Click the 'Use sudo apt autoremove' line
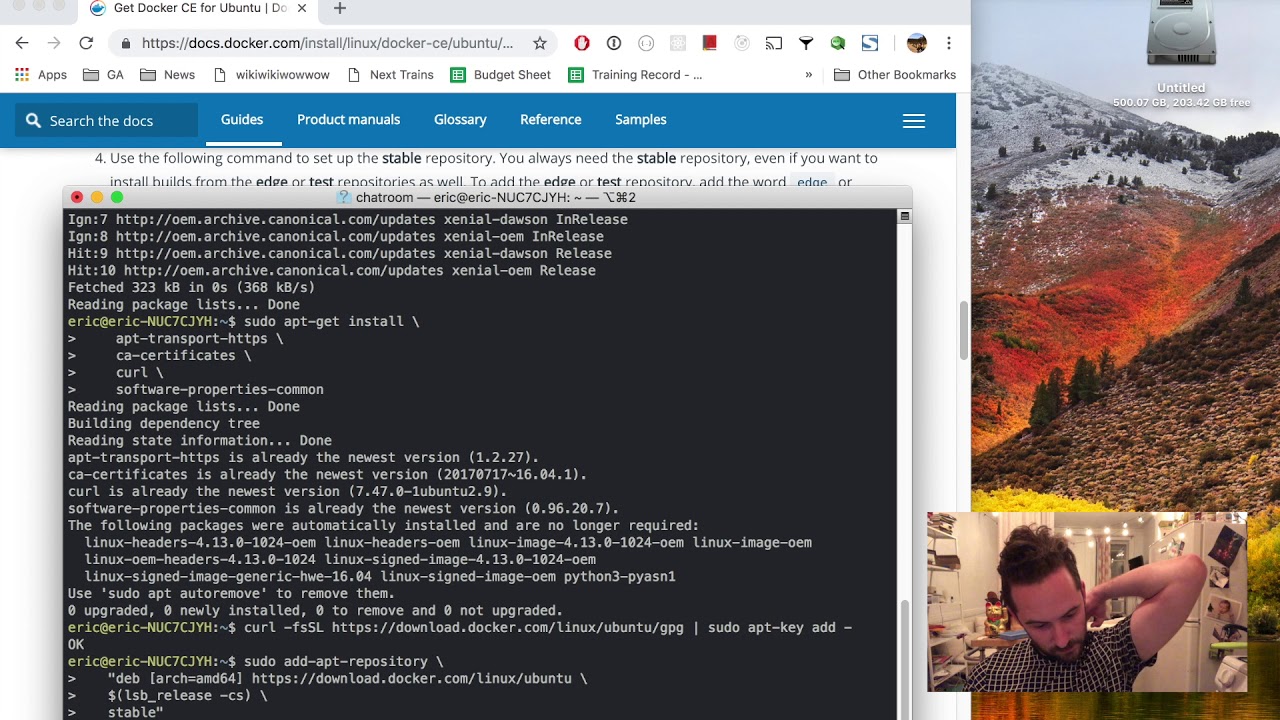 [232, 594]
